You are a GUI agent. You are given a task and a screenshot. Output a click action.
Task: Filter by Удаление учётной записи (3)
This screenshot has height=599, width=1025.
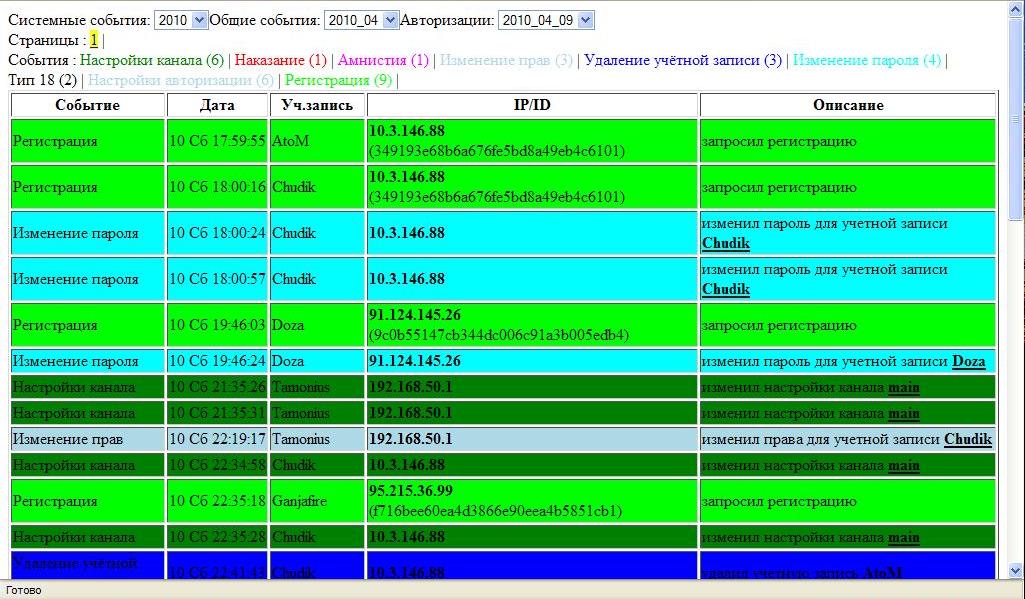click(x=683, y=60)
